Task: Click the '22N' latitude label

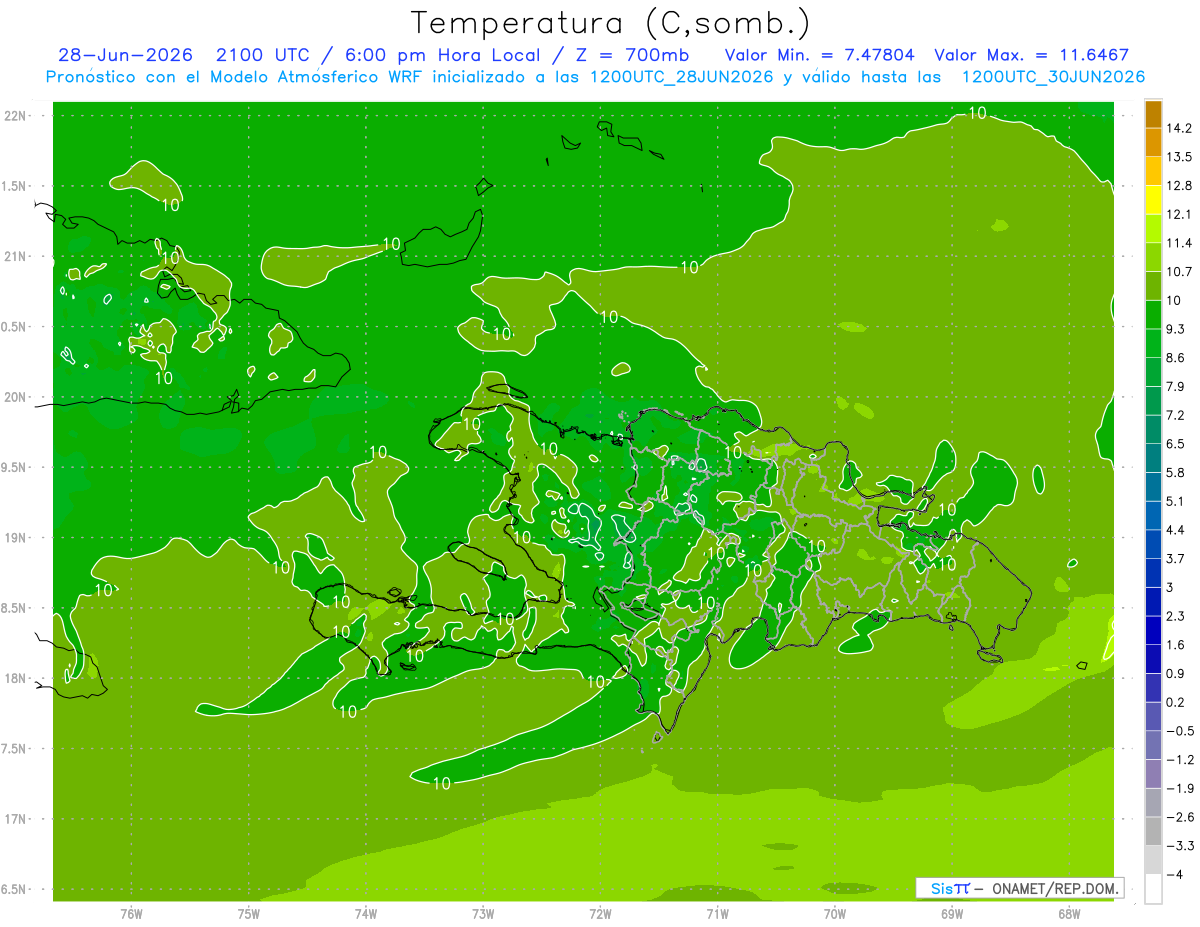Action: click(x=15, y=116)
